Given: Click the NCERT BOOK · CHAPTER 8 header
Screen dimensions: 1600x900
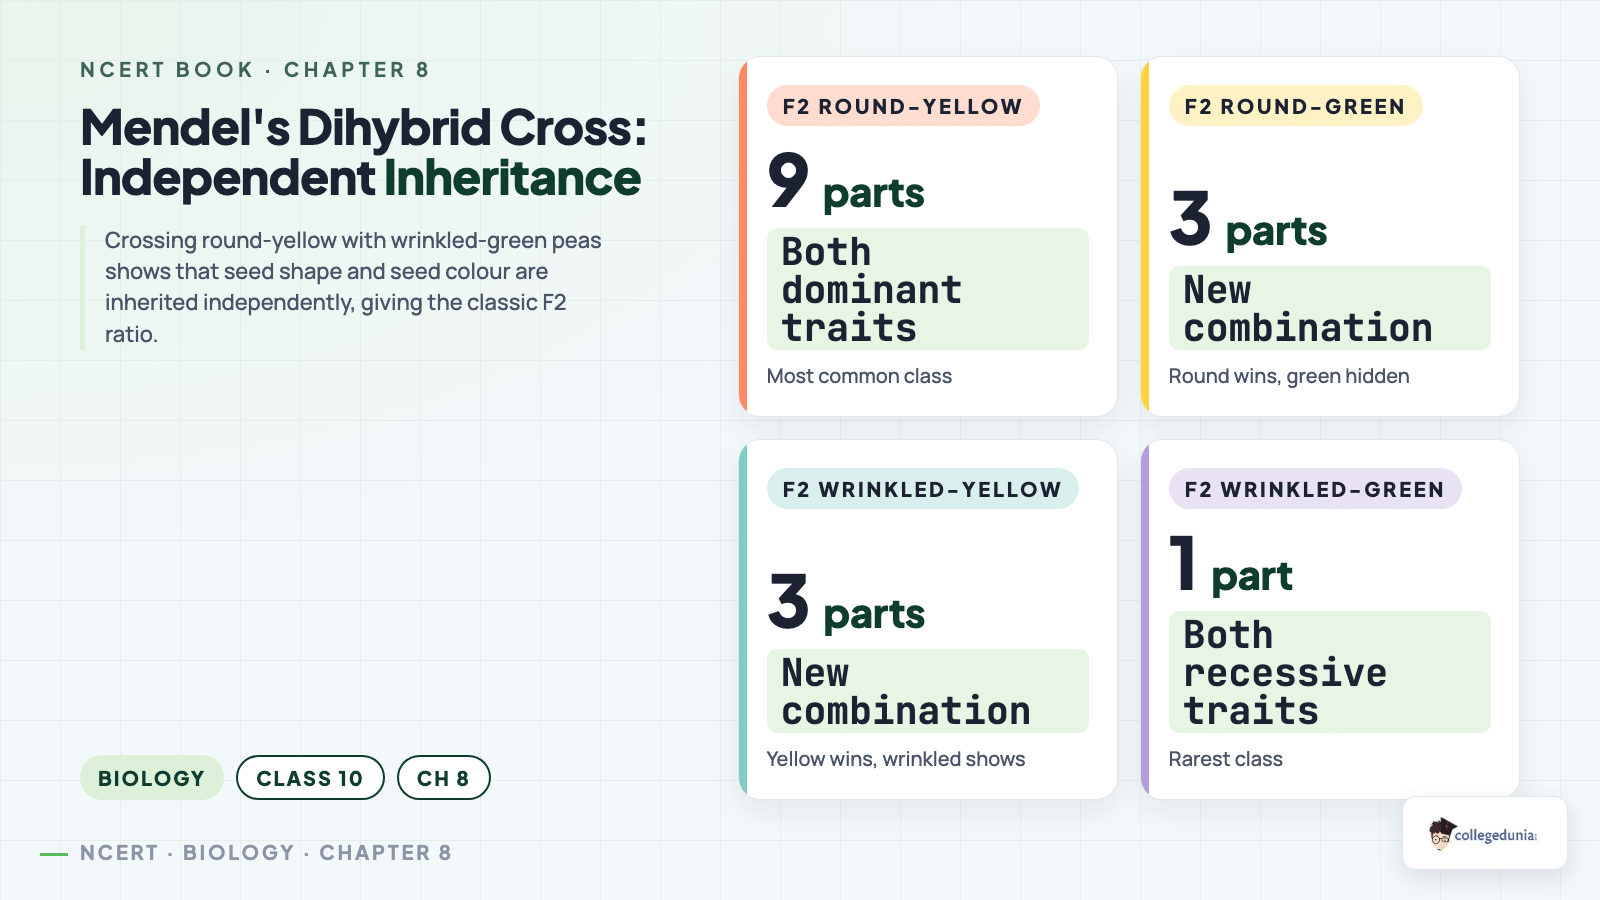Looking at the screenshot, I should (255, 70).
